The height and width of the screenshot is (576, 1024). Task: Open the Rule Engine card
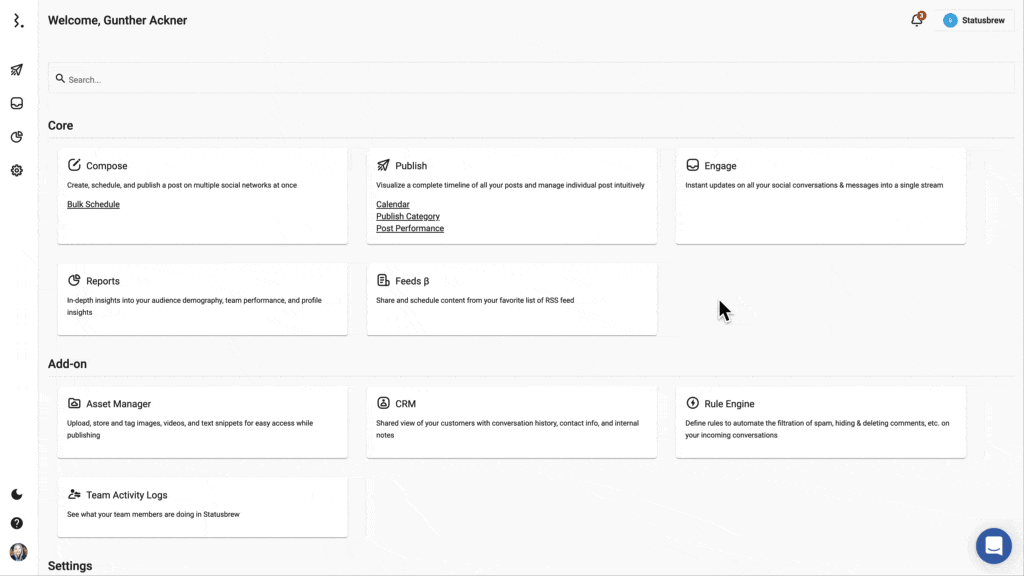click(x=820, y=421)
